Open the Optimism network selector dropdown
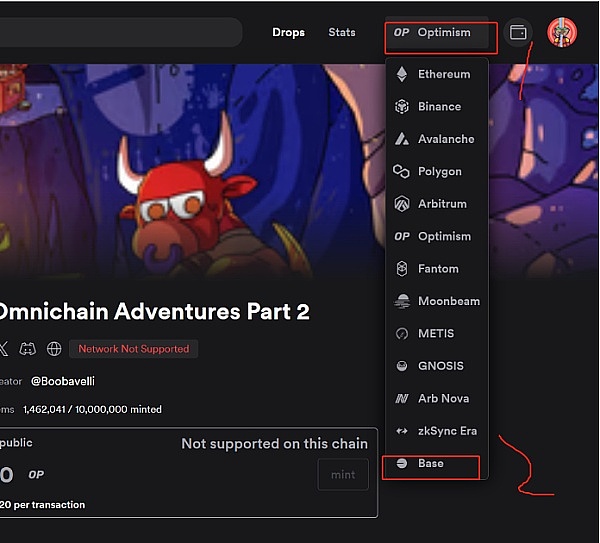 click(x=437, y=33)
